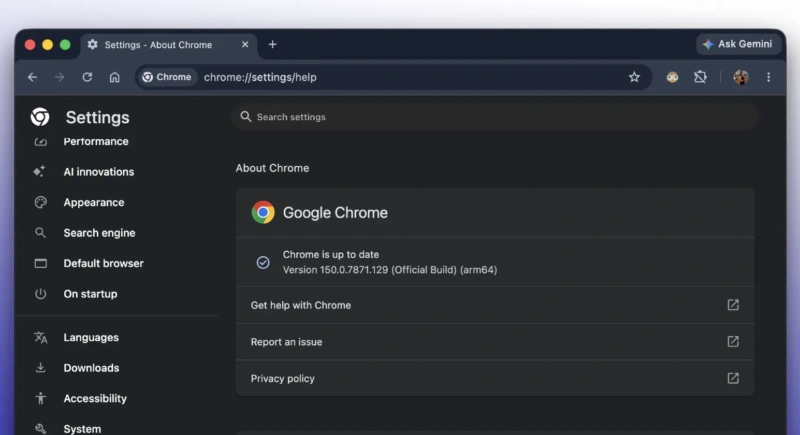Click Report an issue row
The width and height of the screenshot is (800, 435).
point(494,342)
